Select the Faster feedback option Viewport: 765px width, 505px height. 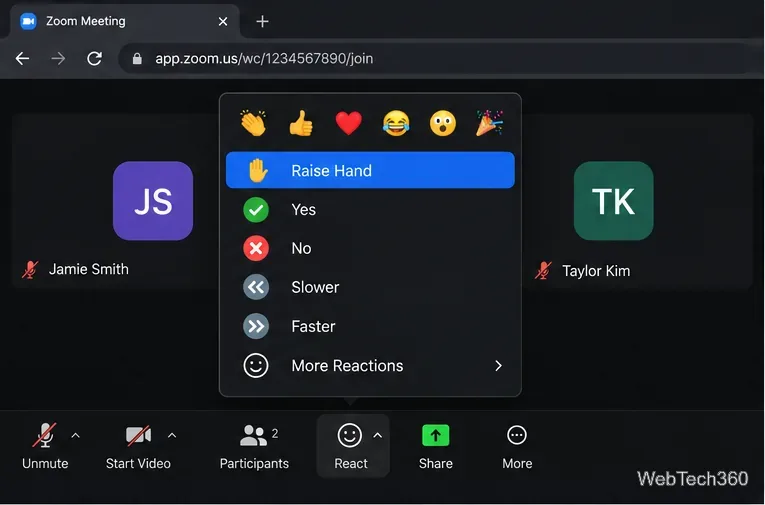[370, 326]
